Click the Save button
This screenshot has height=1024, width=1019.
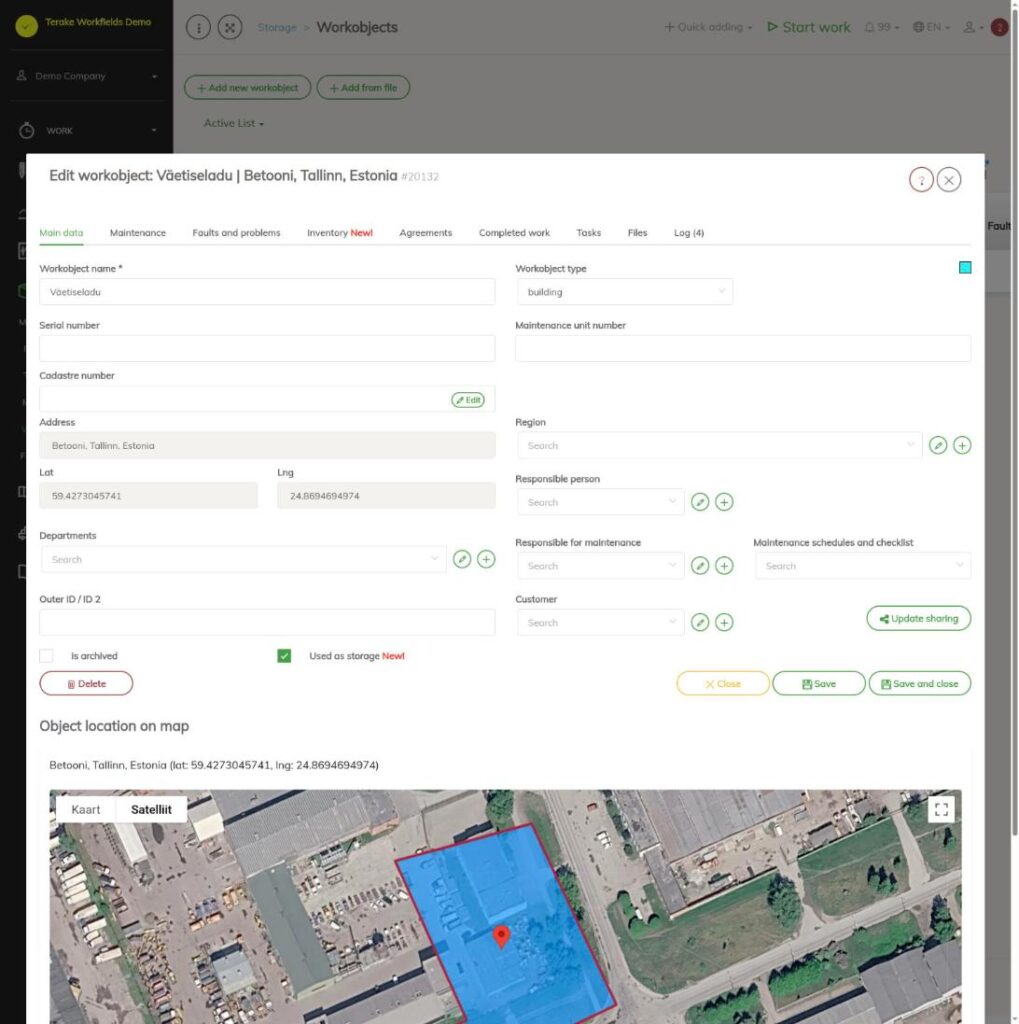click(819, 684)
